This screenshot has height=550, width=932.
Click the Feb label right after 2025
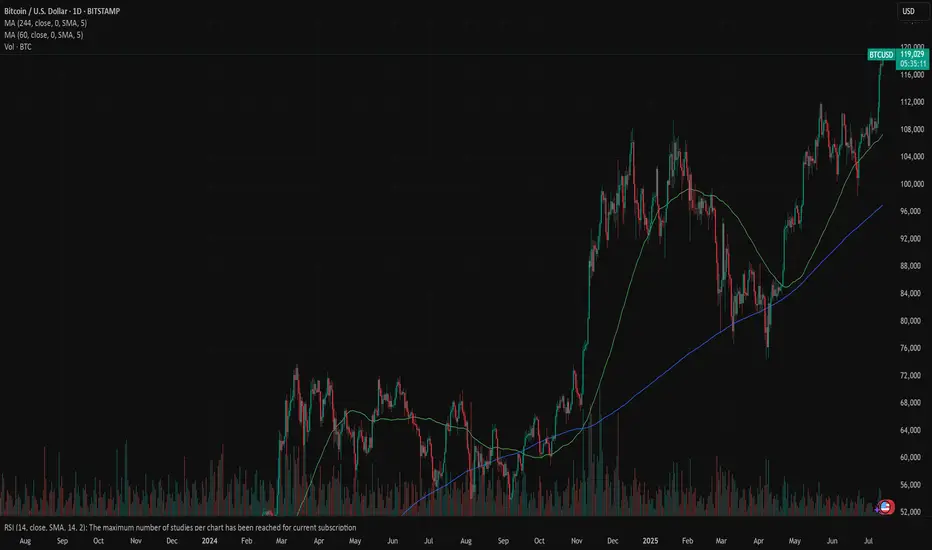click(688, 541)
